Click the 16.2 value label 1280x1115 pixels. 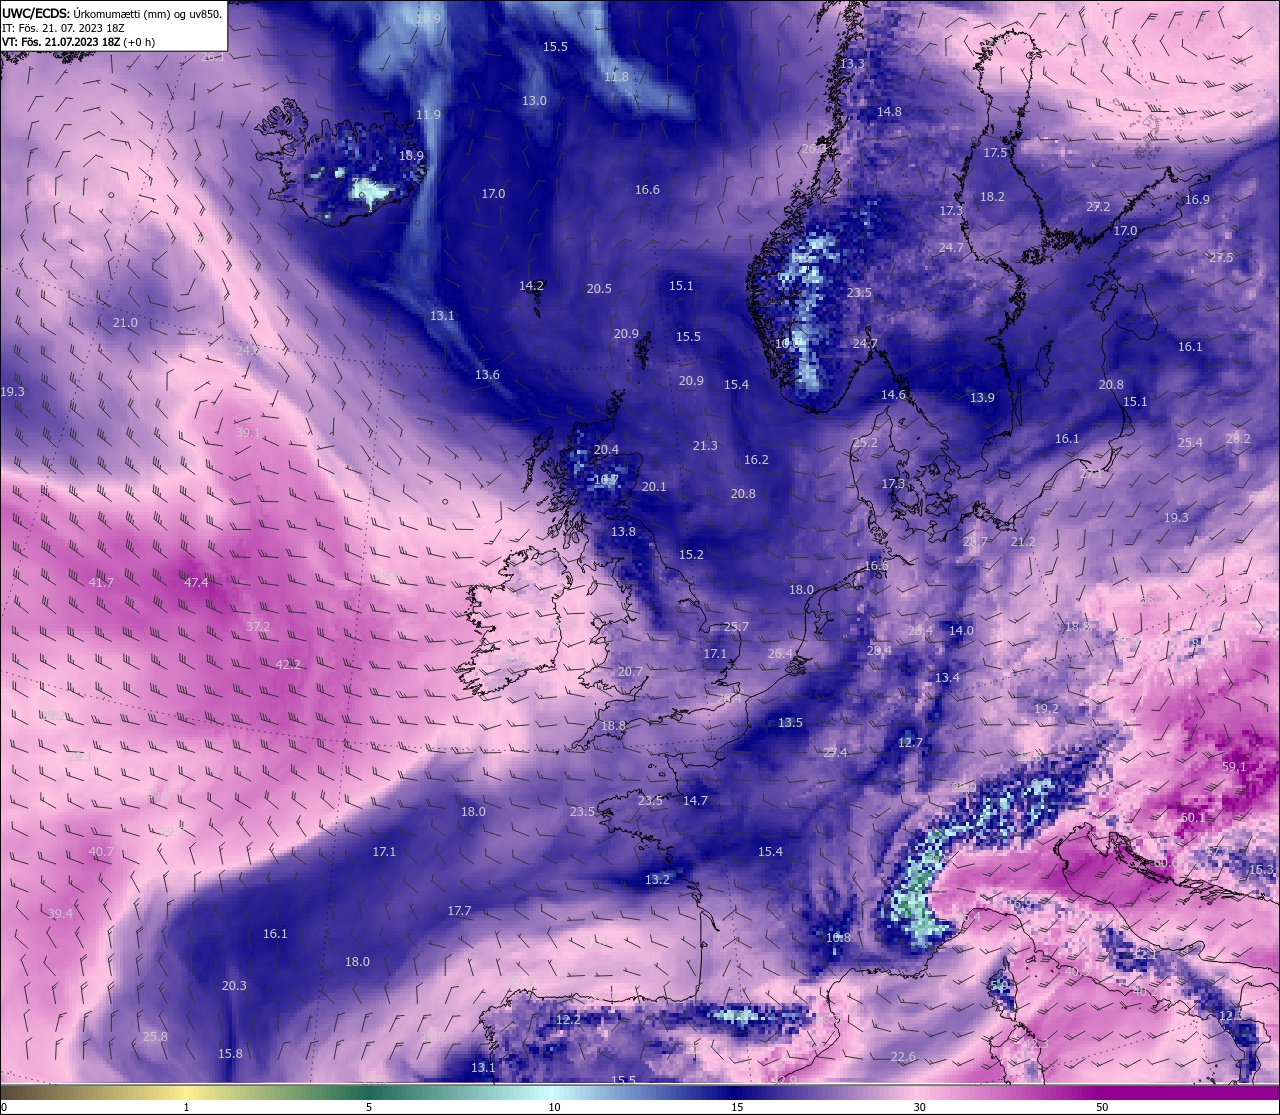click(x=756, y=460)
